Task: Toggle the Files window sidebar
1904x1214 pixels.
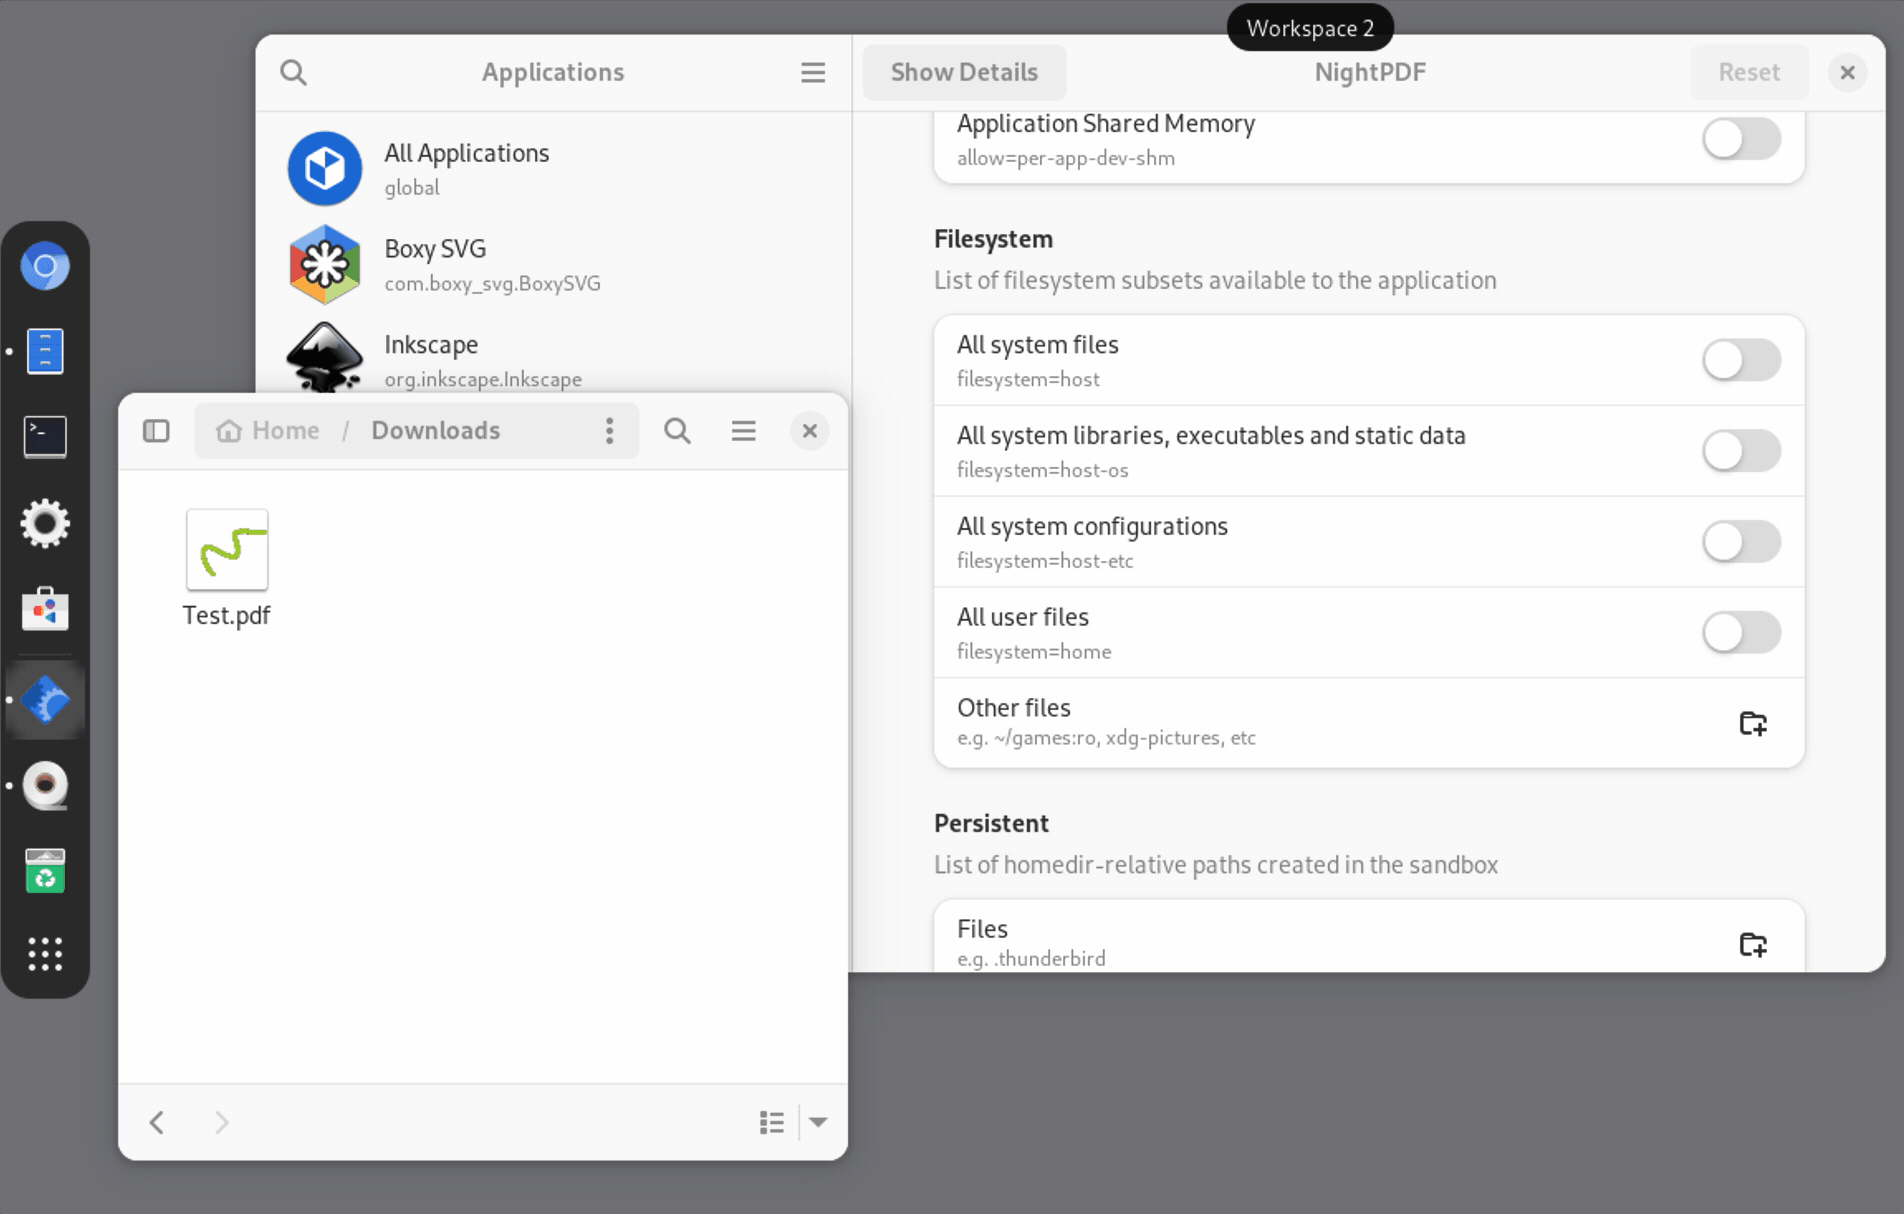Action: tap(156, 430)
